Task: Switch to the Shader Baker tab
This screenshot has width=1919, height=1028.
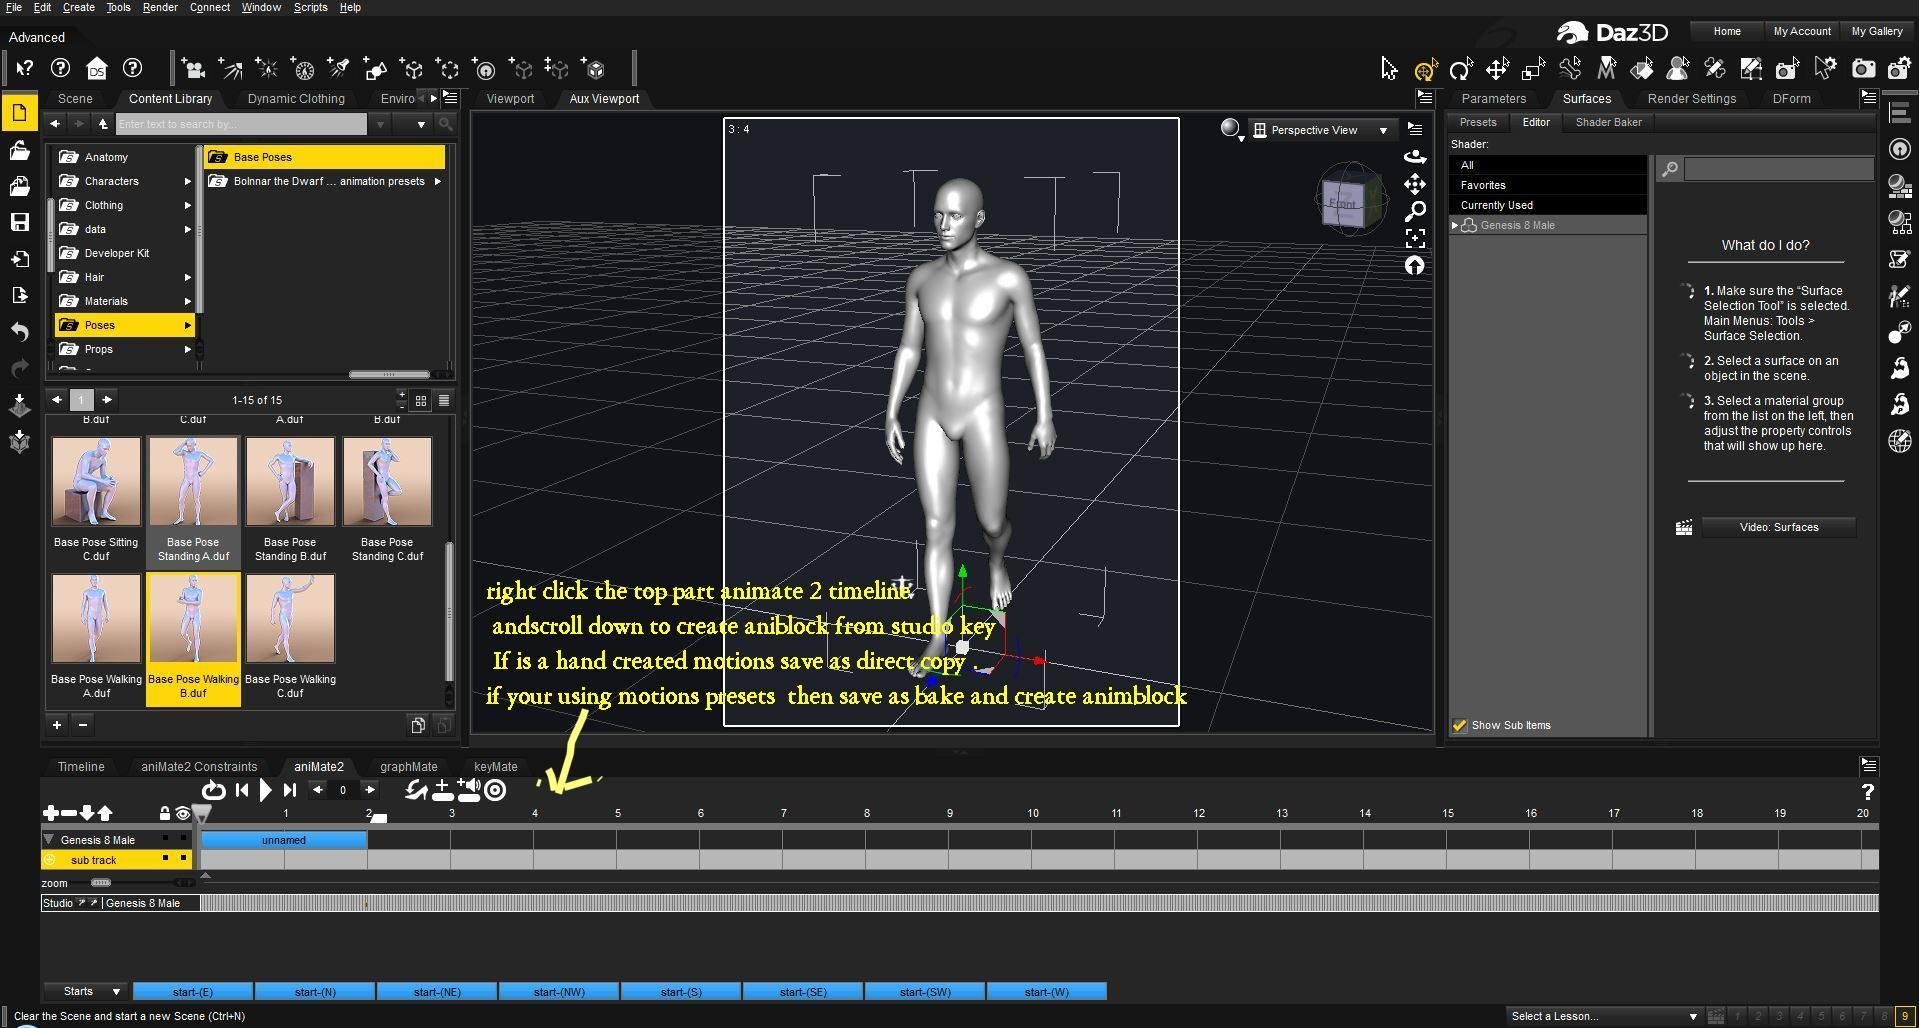Action: point(1608,122)
